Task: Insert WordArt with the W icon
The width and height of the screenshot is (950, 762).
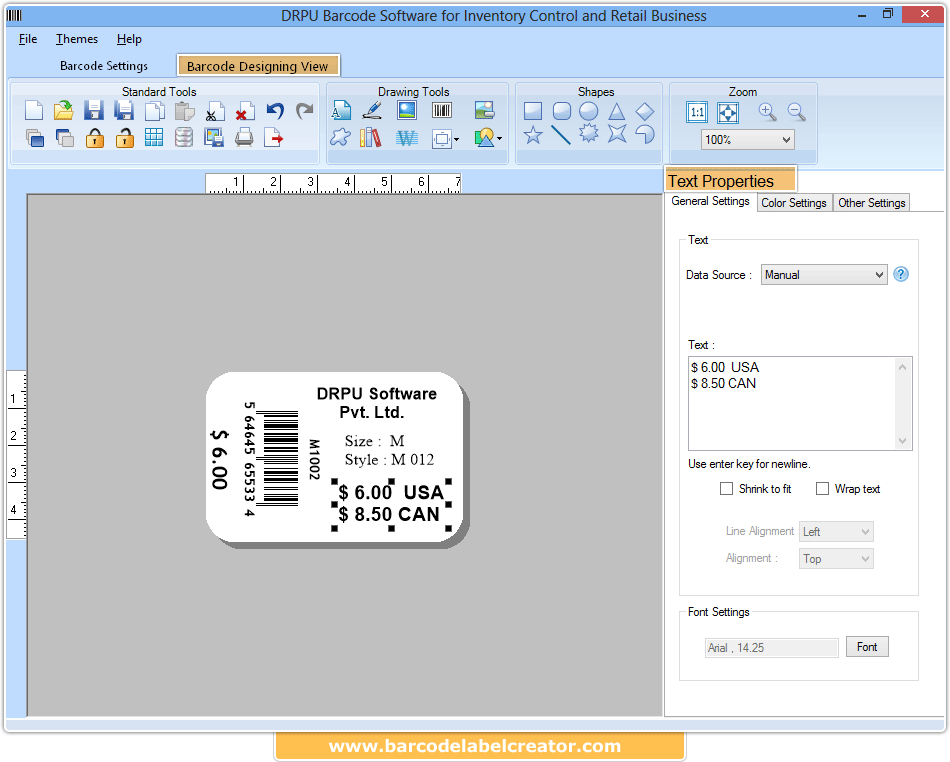Action: (407, 139)
